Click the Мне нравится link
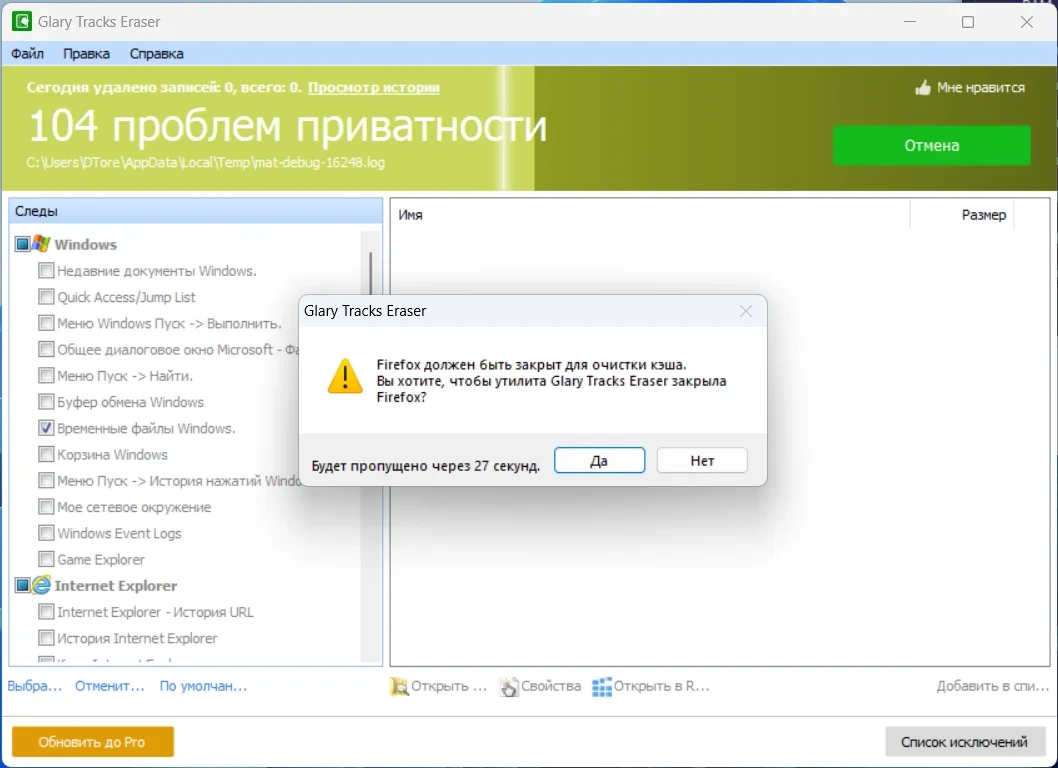Screen dimensions: 1058x768 [x=980, y=87]
